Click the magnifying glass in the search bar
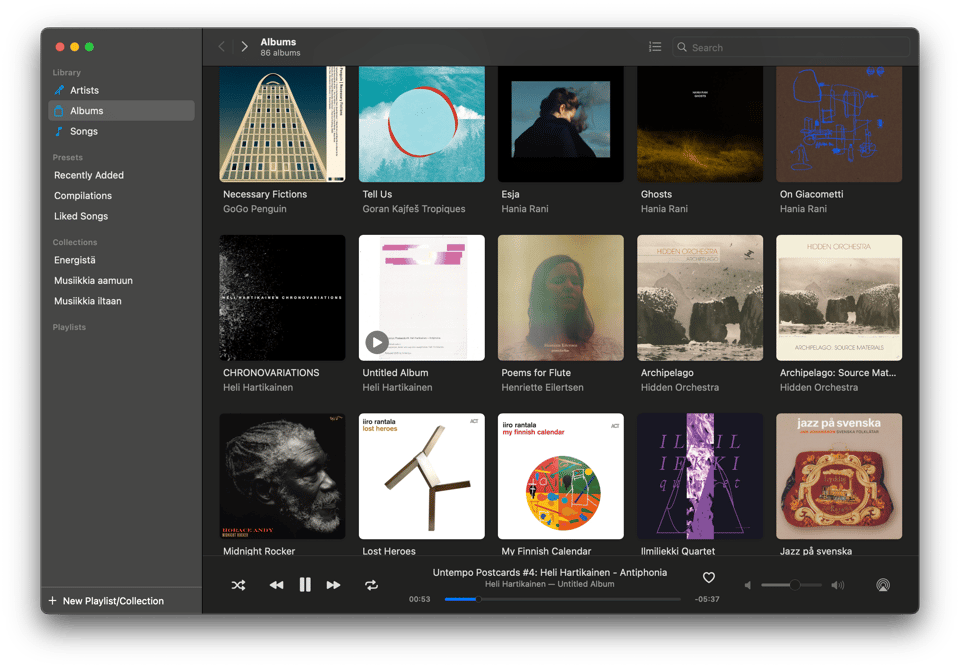Image resolution: width=960 pixels, height=668 pixels. (x=682, y=47)
